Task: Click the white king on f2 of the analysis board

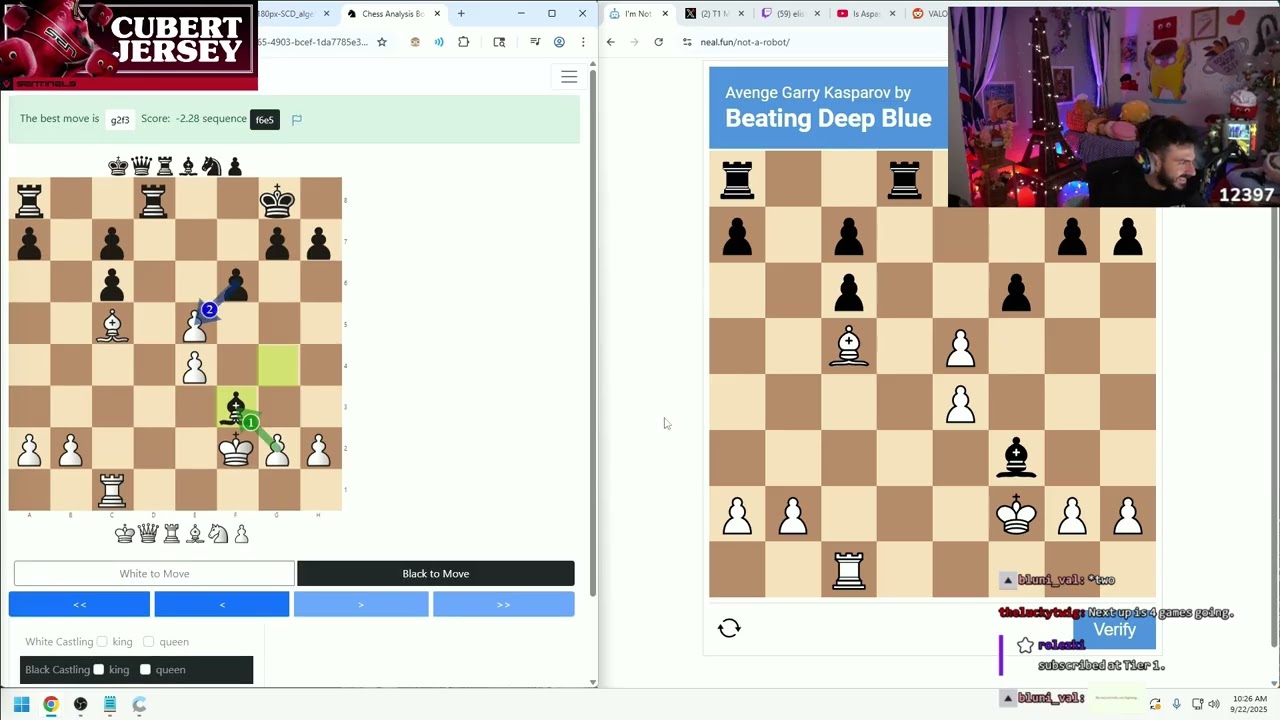Action: 236,449
